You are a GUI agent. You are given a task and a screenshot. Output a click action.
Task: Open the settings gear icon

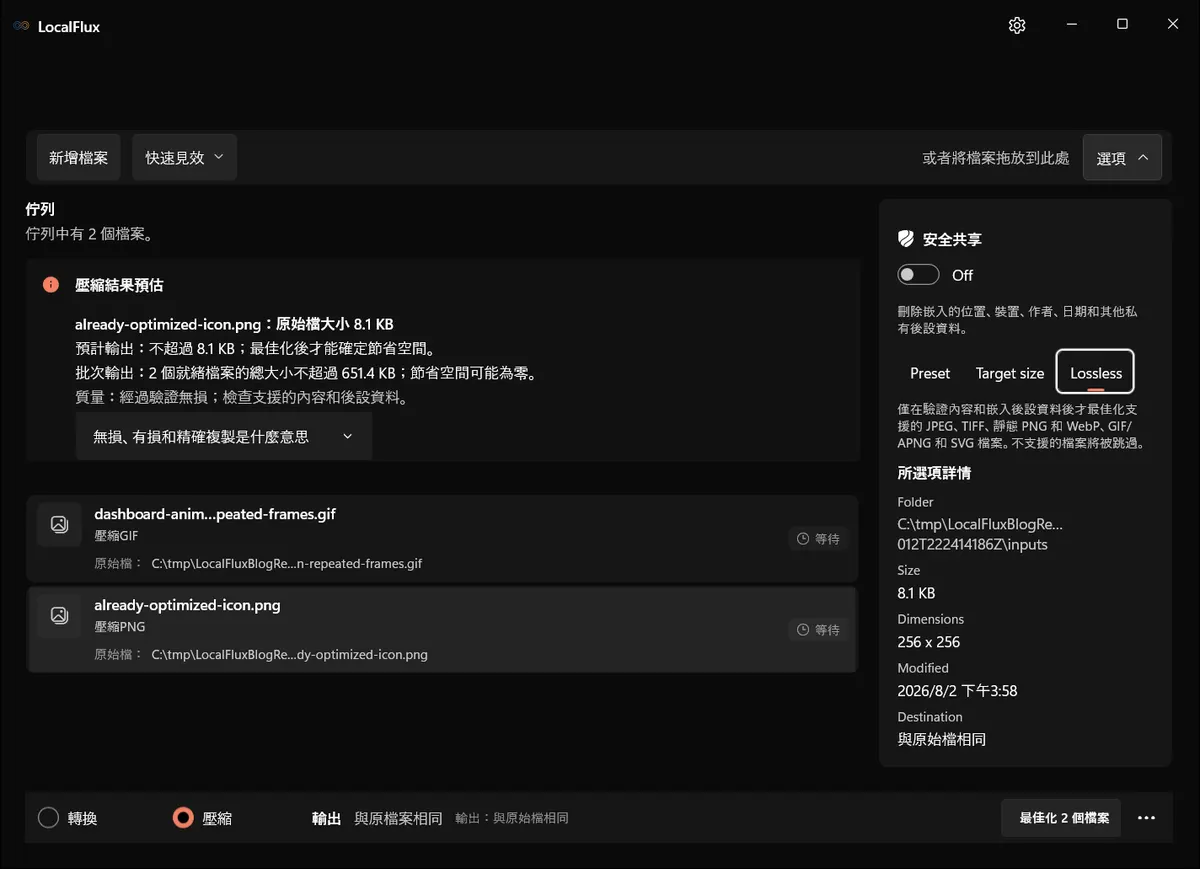point(1017,26)
